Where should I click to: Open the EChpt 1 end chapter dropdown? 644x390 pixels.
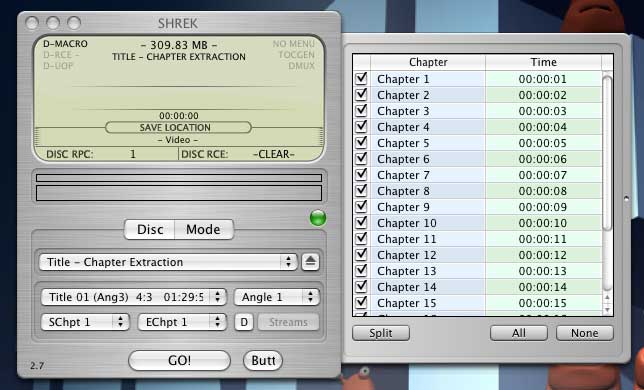[182, 322]
